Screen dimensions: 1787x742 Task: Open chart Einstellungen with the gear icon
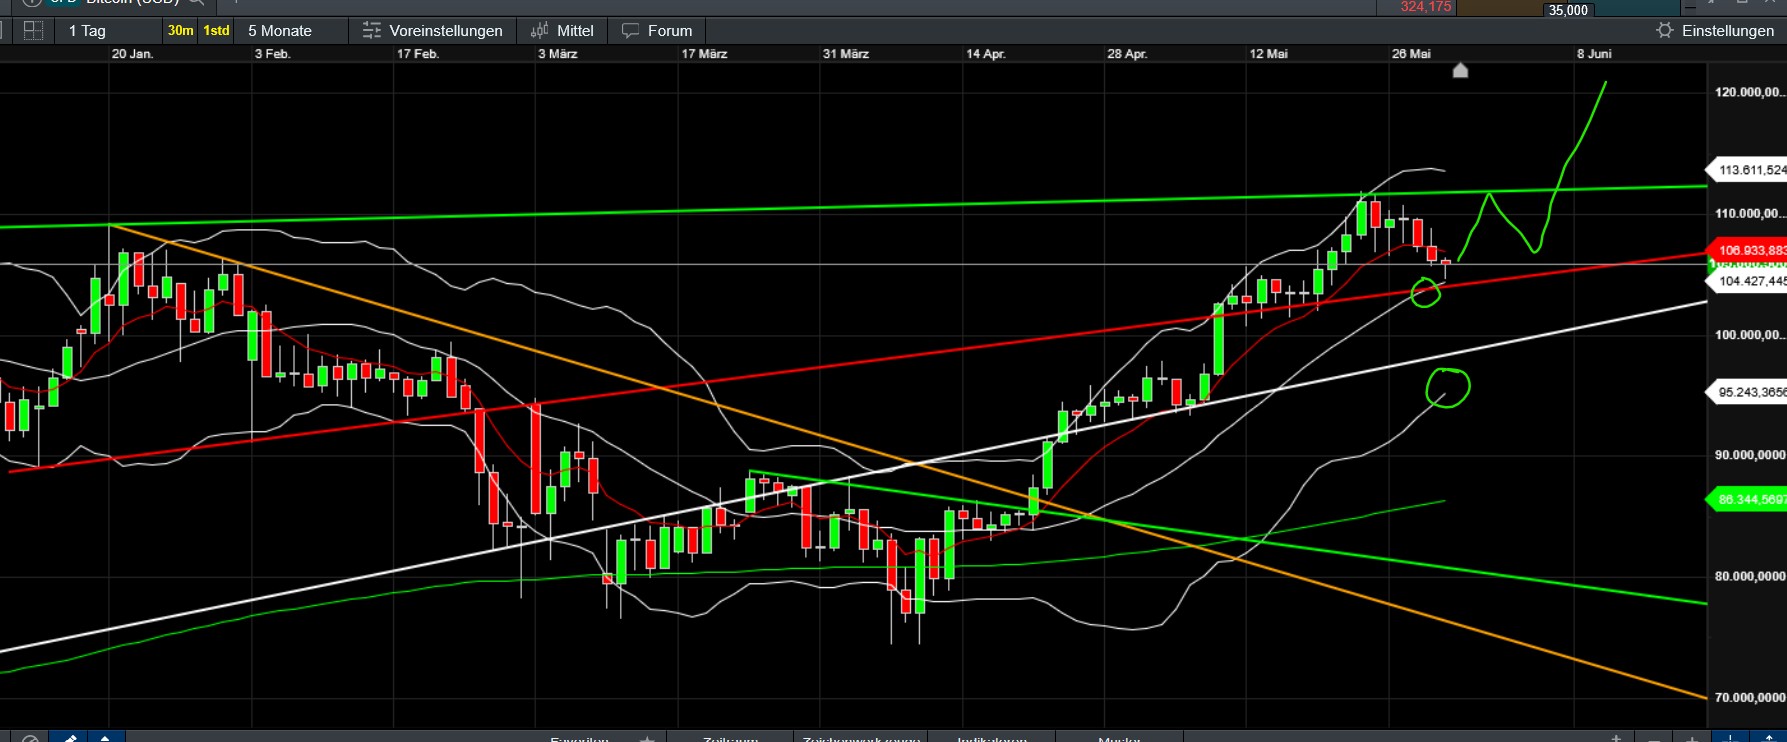pyautogui.click(x=1715, y=31)
